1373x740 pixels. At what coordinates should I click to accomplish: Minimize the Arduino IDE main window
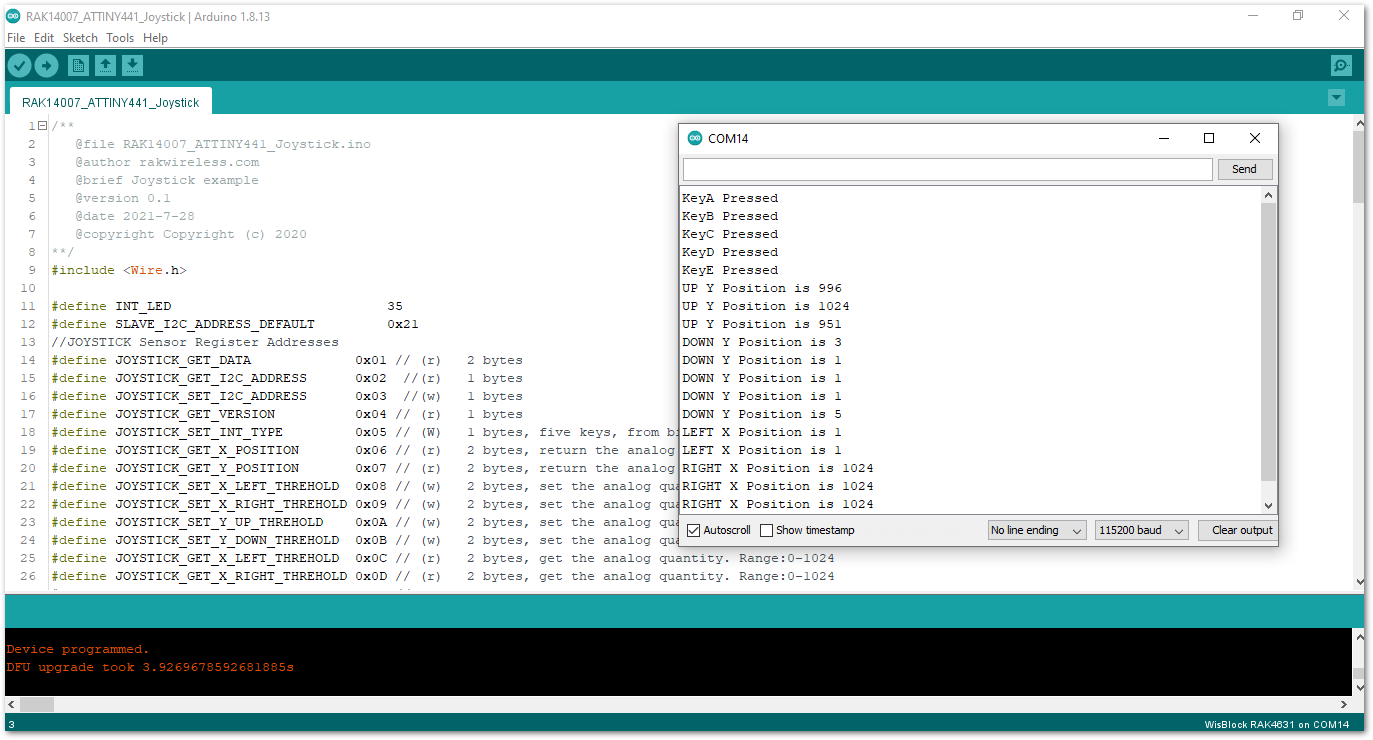coord(1253,16)
